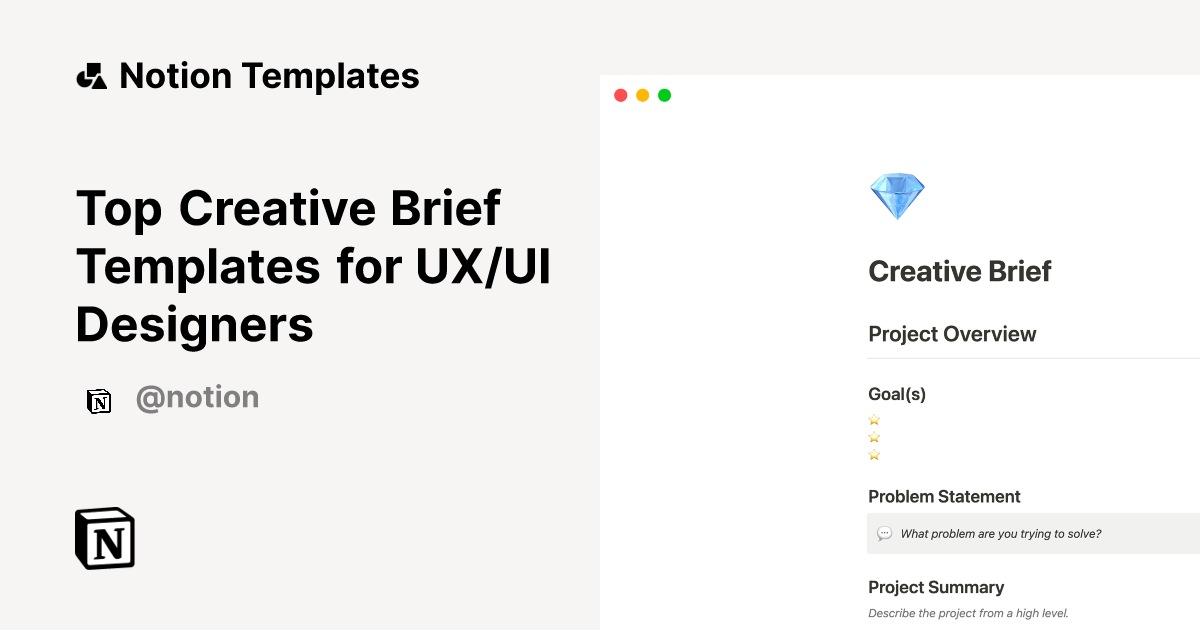This screenshot has width=1200, height=630.
Task: Click the Problem Statement heading
Action: (x=944, y=496)
